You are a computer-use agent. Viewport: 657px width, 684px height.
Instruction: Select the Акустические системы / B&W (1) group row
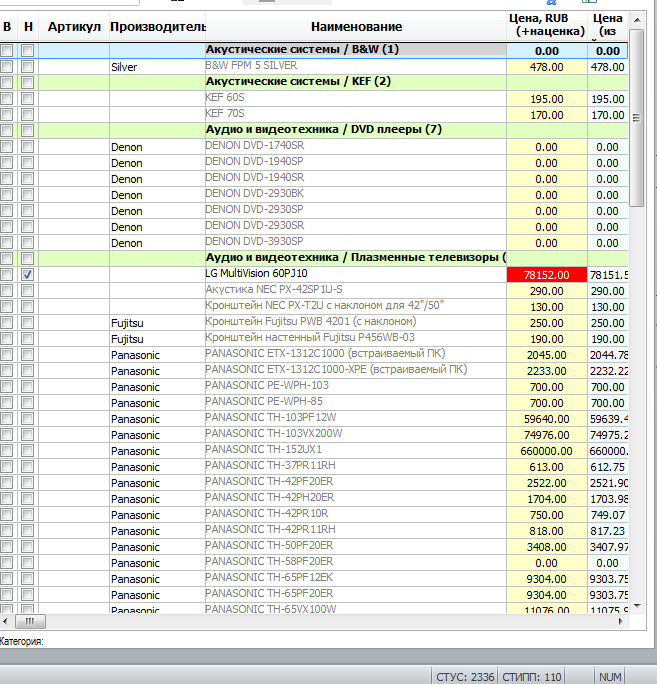[x=356, y=50]
